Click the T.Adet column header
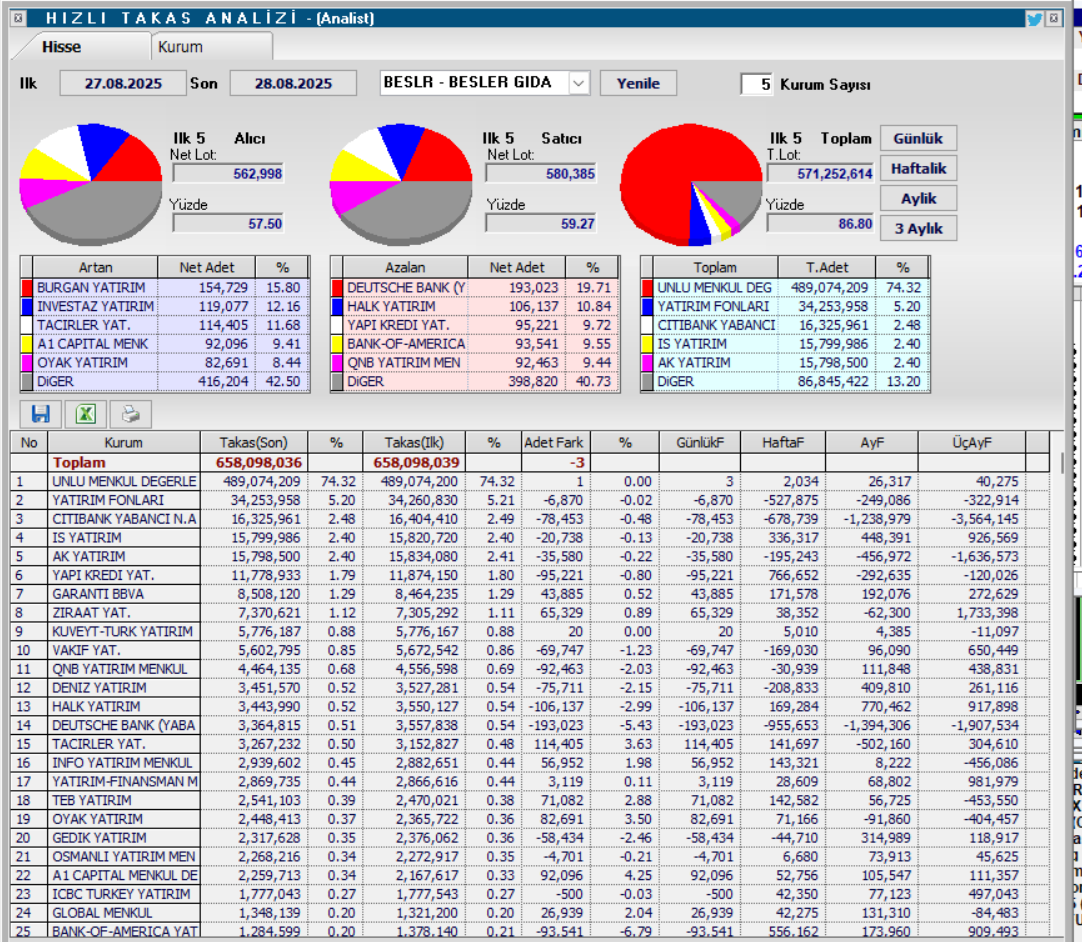The height and width of the screenshot is (942, 1082). coord(827,268)
